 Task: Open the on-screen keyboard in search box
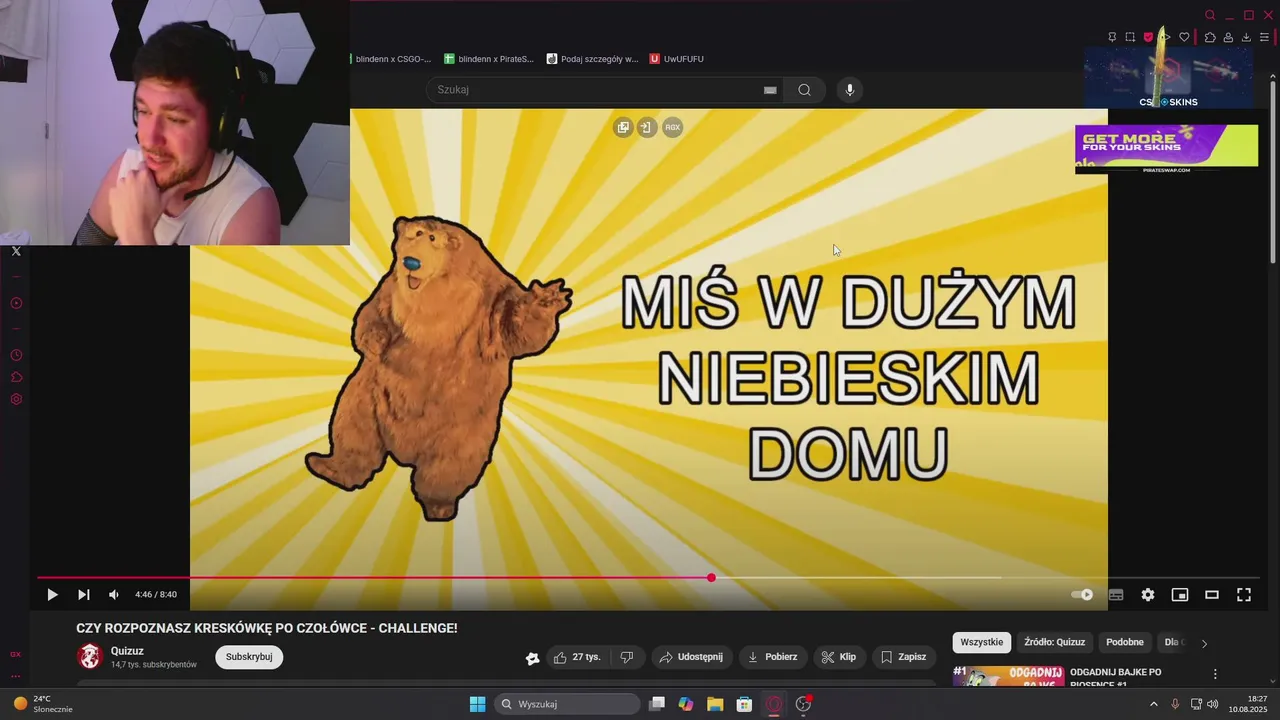770,90
